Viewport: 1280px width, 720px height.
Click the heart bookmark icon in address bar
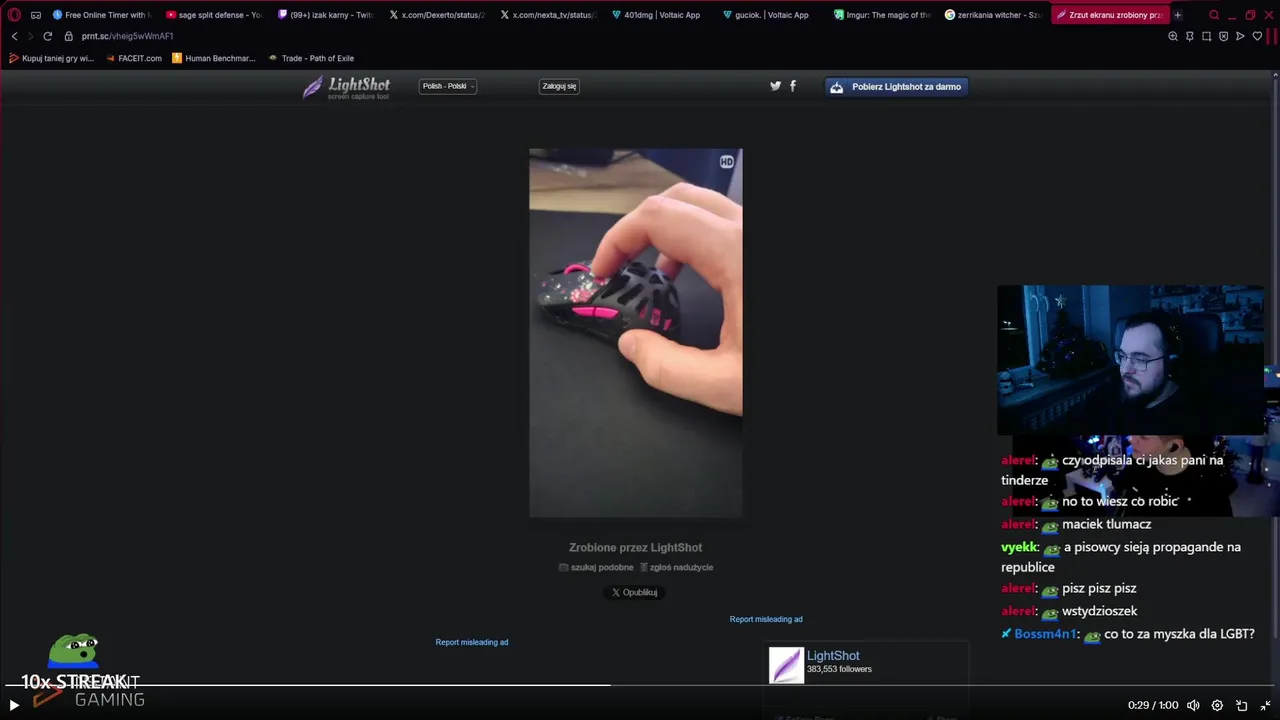pyautogui.click(x=1257, y=36)
